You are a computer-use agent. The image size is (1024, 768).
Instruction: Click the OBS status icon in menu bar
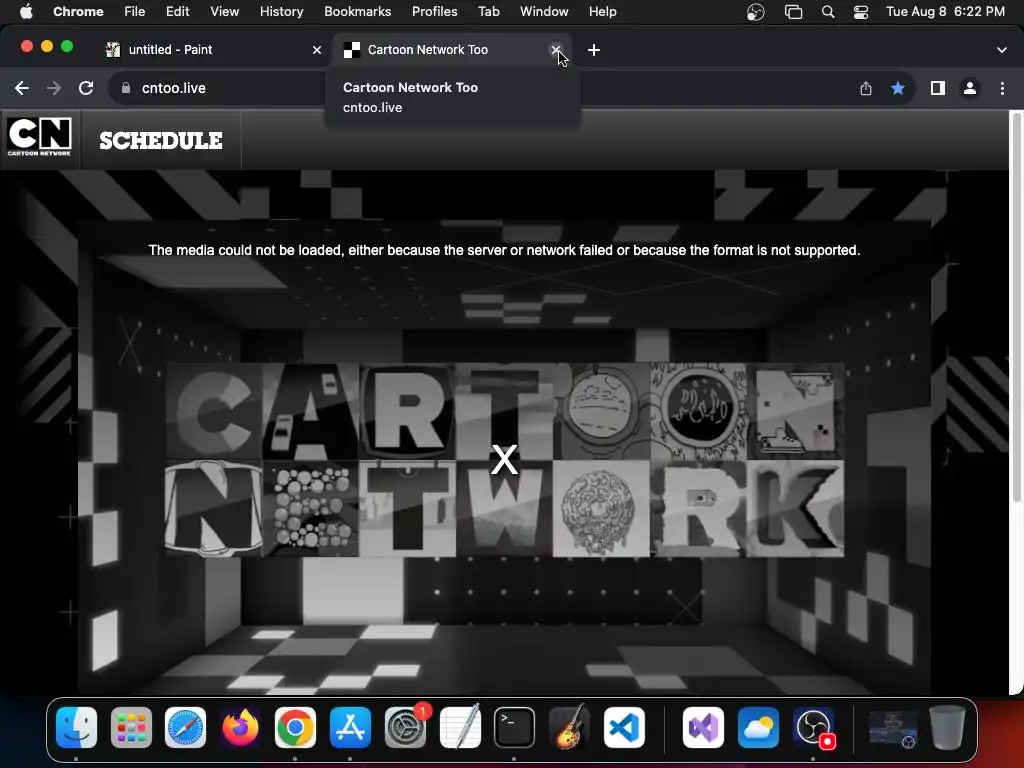[756, 12]
